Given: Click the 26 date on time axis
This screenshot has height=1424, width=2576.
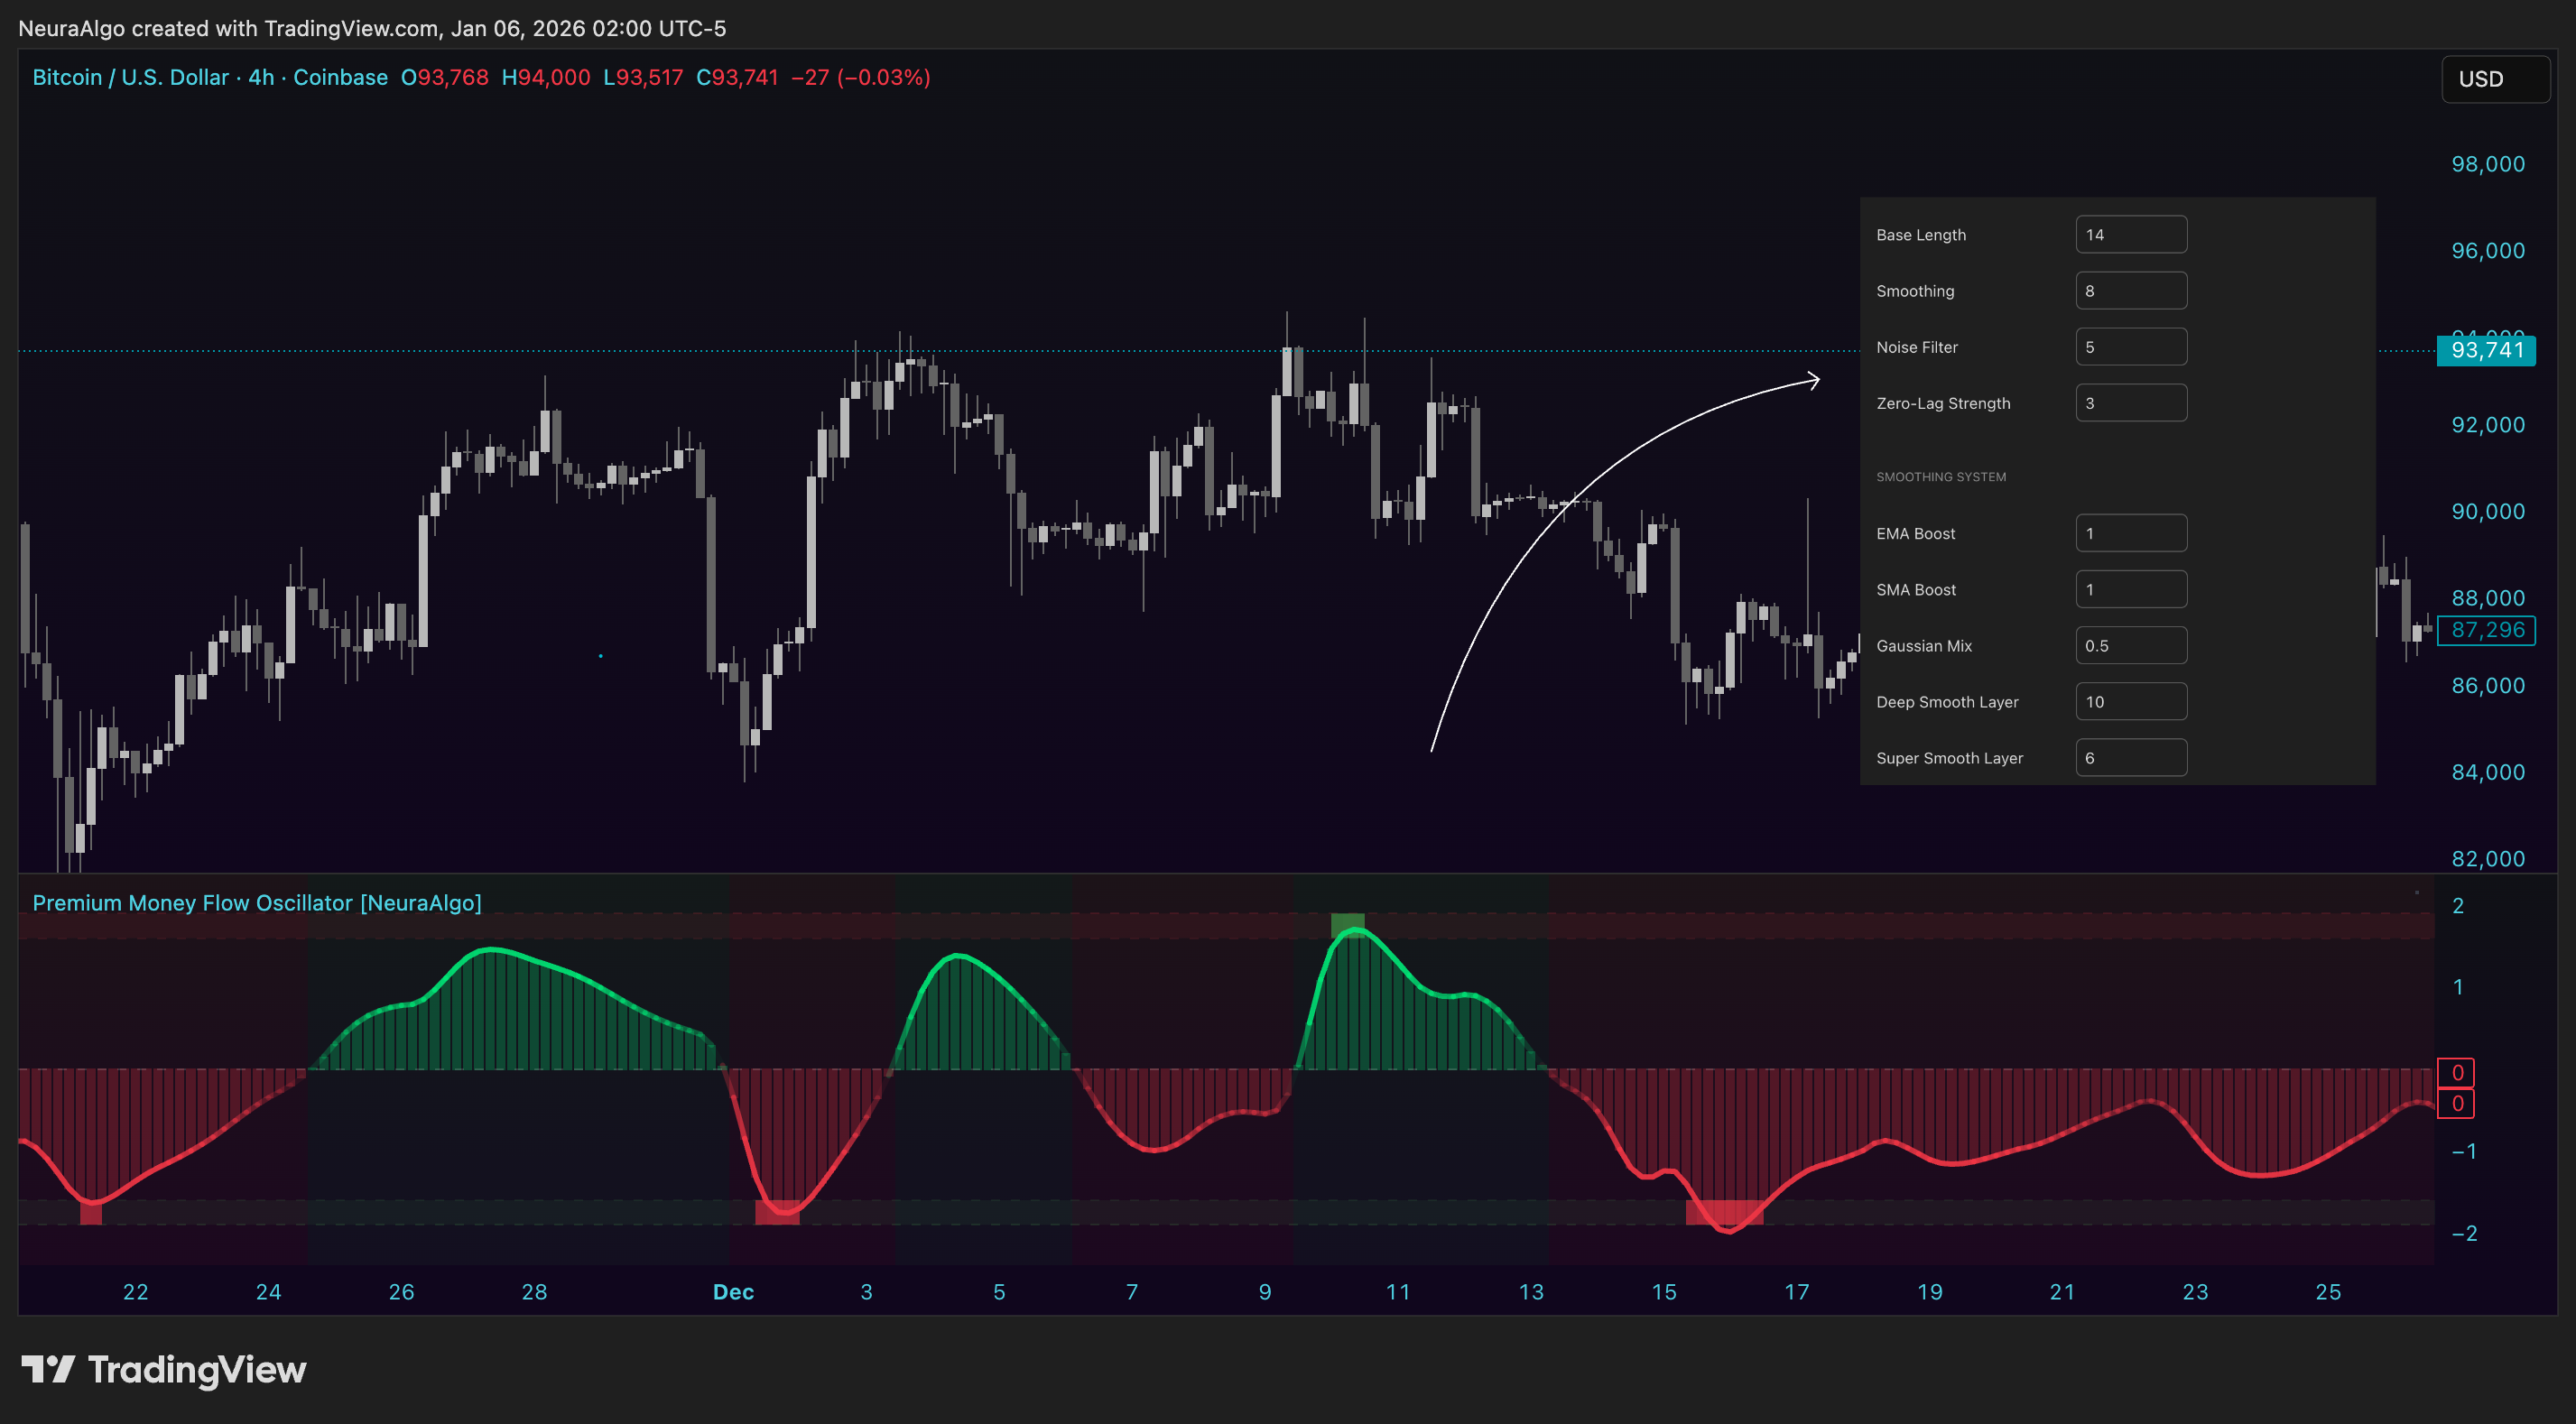Looking at the screenshot, I should click(401, 1292).
